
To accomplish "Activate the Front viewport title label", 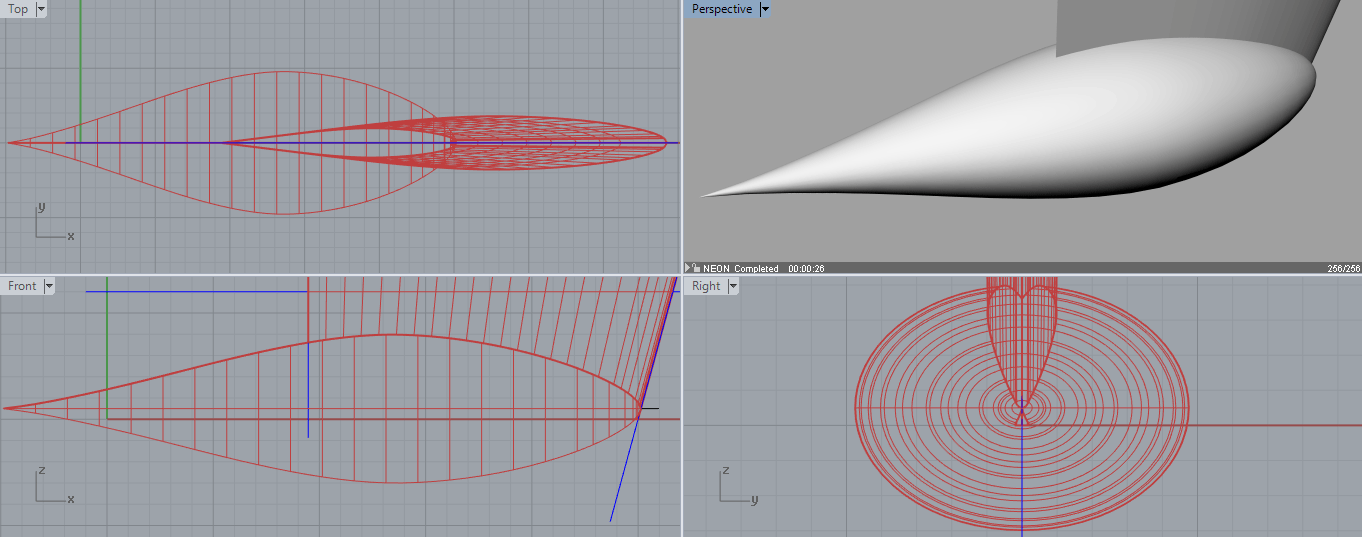I will (22, 286).
